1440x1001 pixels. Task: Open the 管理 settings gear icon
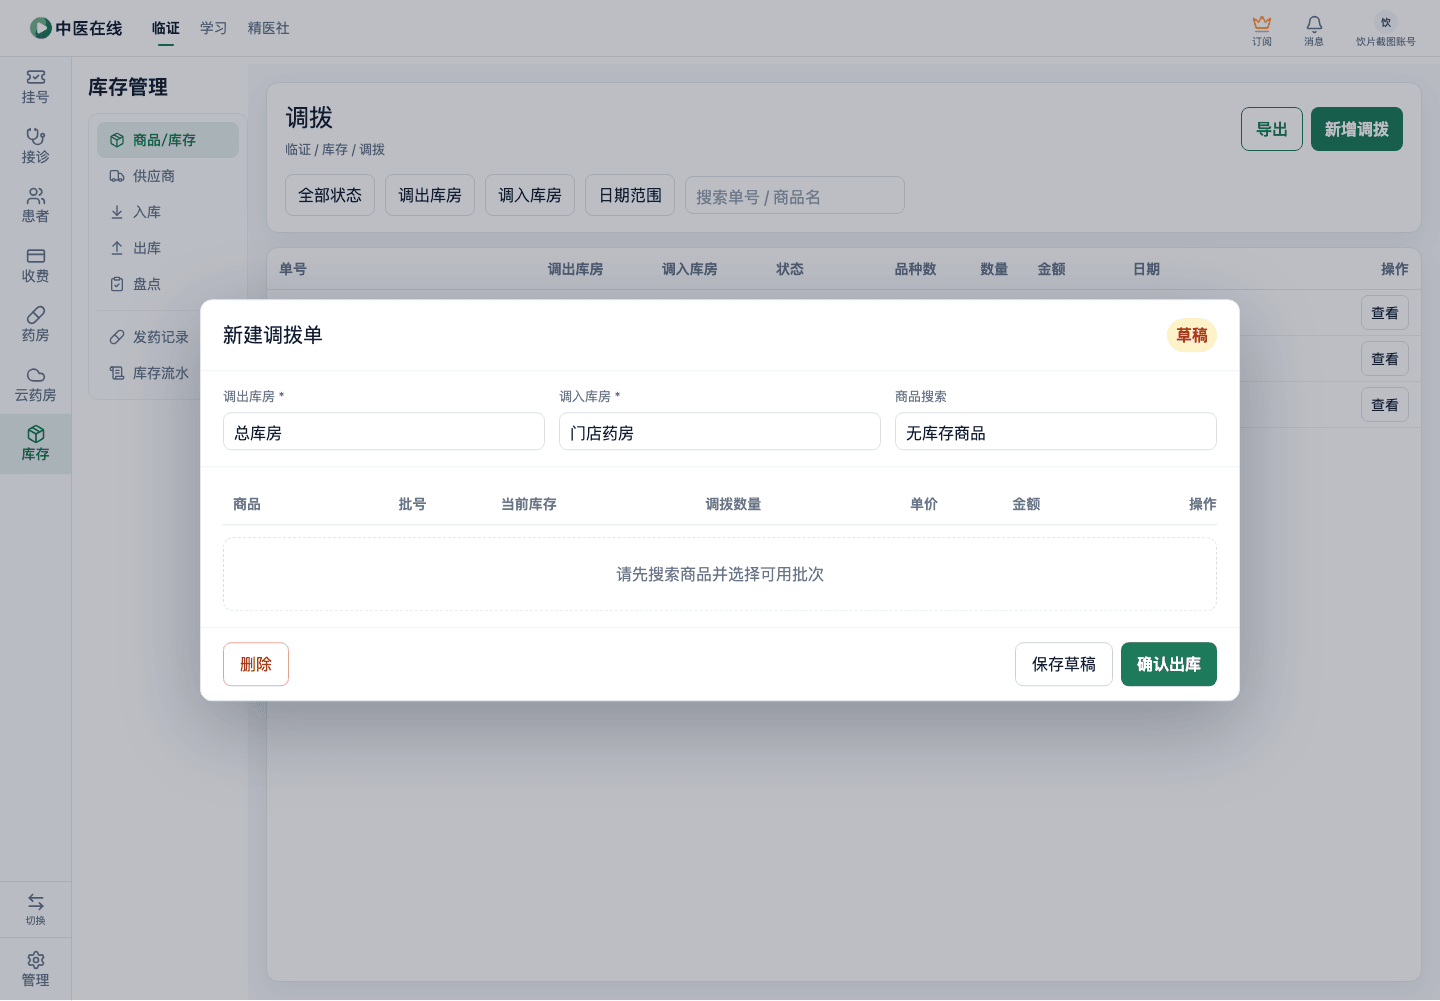[35, 960]
